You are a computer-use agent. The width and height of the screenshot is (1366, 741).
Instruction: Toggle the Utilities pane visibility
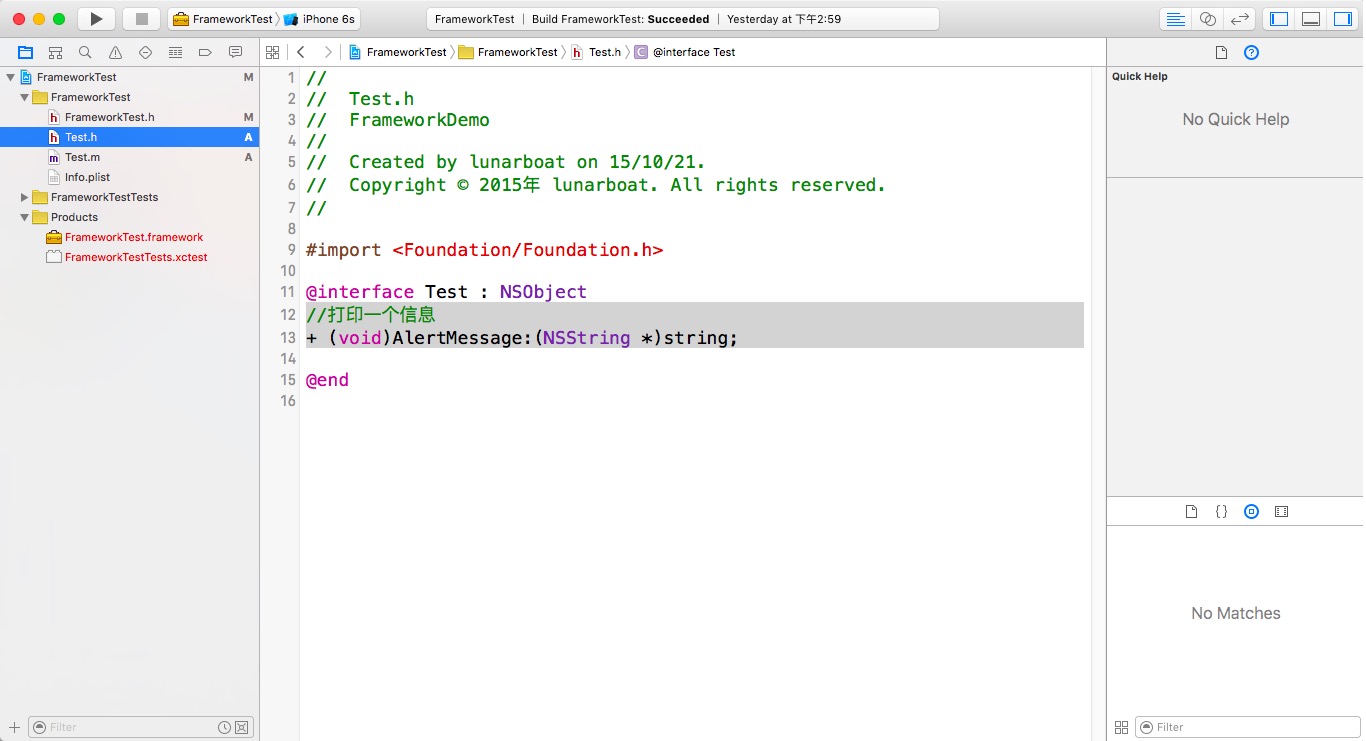pos(1342,19)
